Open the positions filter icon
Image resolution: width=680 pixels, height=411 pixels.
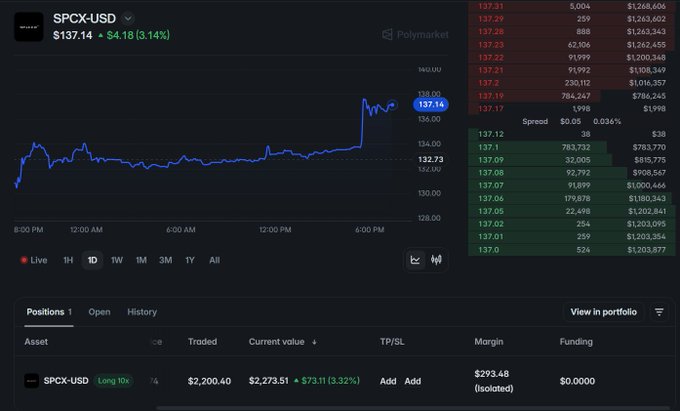(659, 312)
